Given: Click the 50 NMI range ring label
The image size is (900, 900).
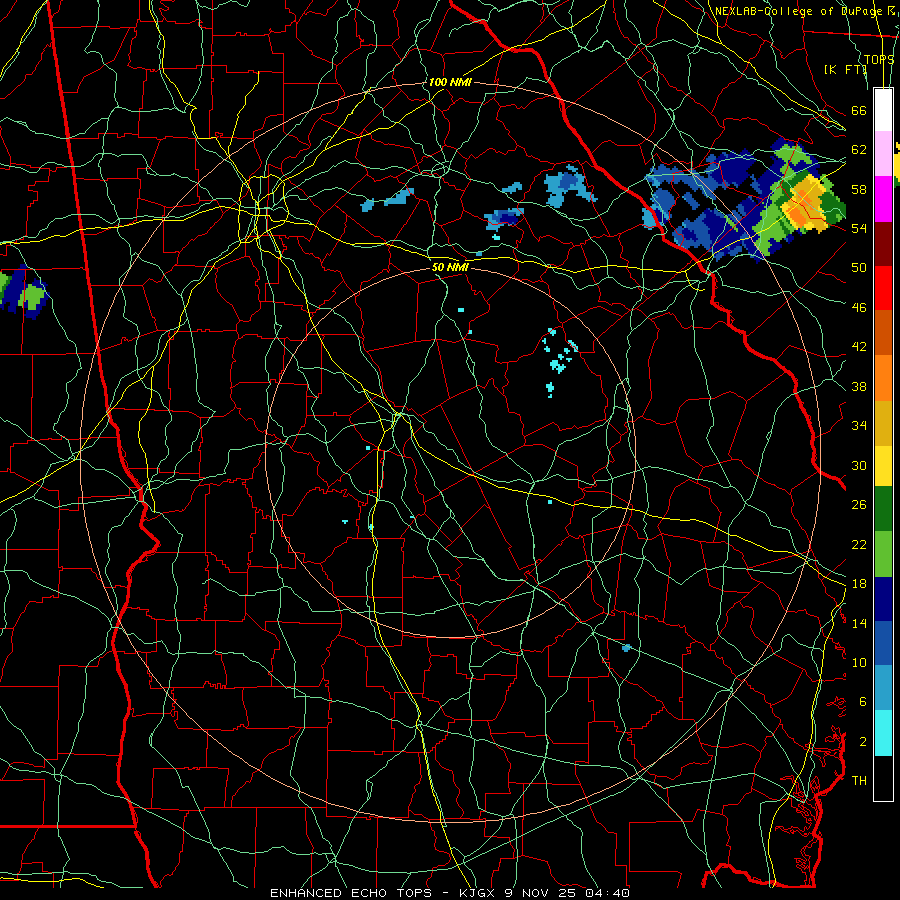Looking at the screenshot, I should coord(450,267).
